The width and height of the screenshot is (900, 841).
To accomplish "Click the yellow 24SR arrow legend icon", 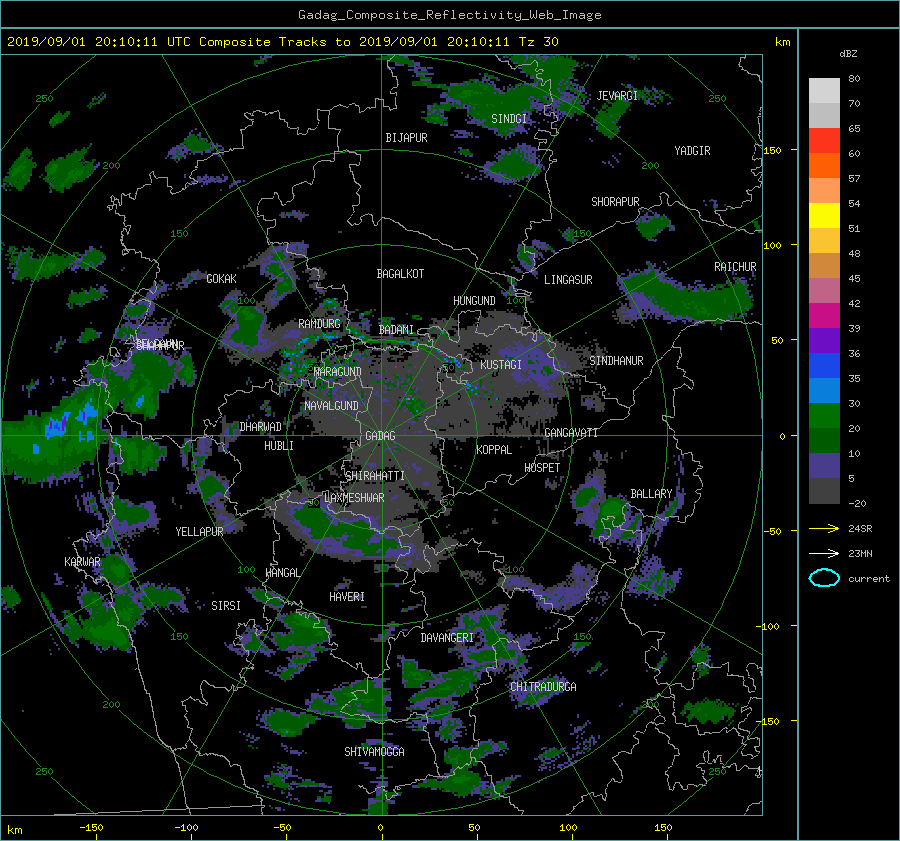I will [x=824, y=528].
